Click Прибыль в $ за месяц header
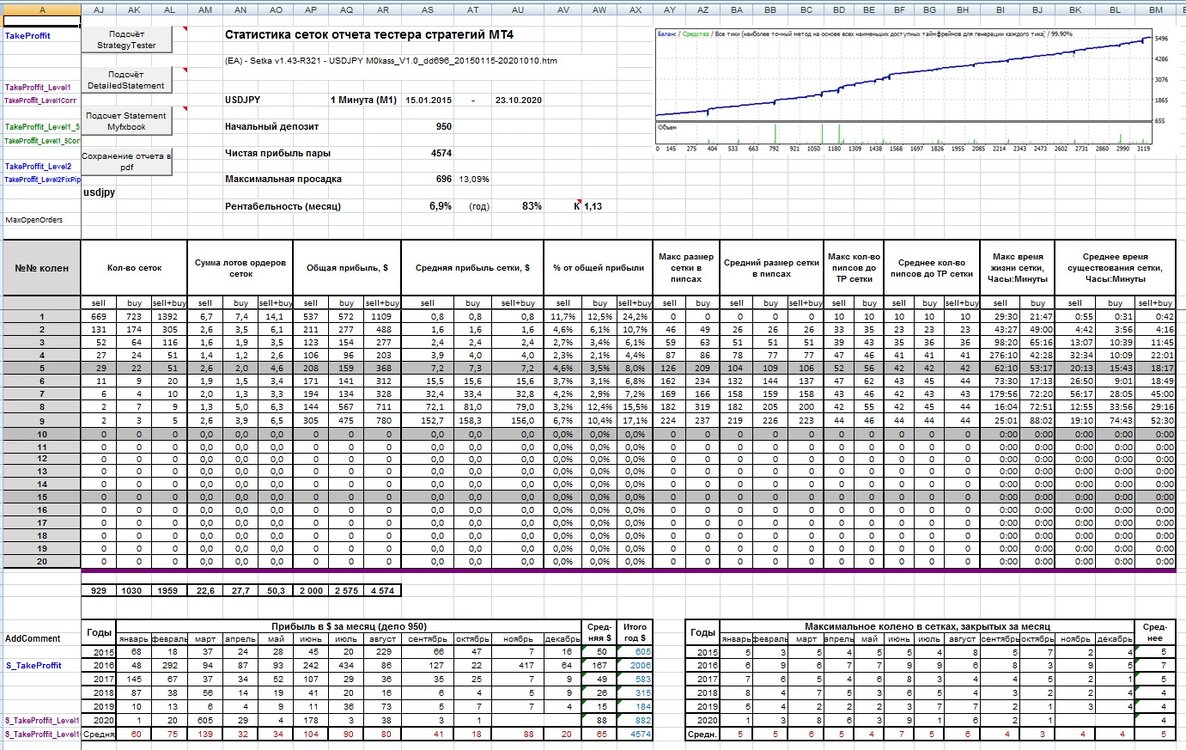Viewport: 1186px width, 750px height. pos(349,626)
